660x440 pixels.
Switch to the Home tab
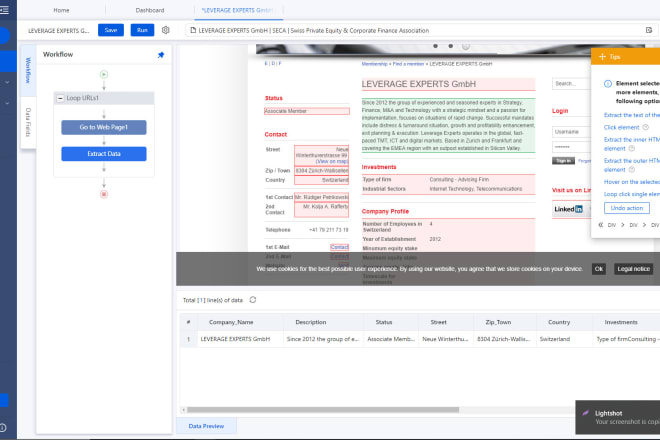pyautogui.click(x=61, y=10)
